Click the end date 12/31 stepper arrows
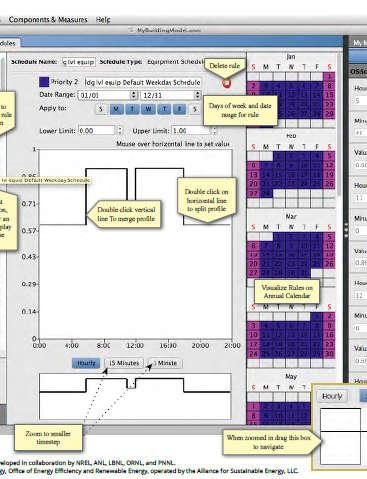This screenshot has width=367, height=479. click(x=198, y=95)
